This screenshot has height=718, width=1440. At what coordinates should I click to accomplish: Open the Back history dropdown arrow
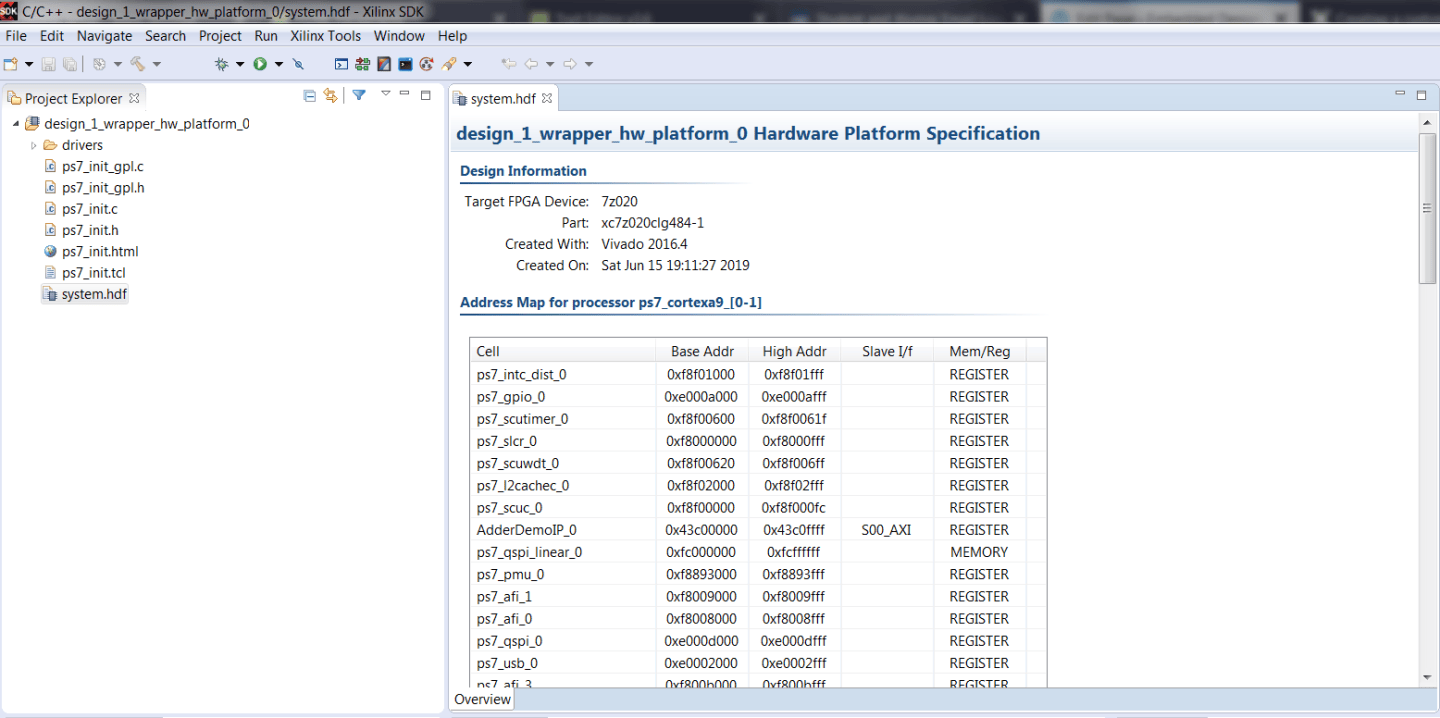tap(550, 64)
